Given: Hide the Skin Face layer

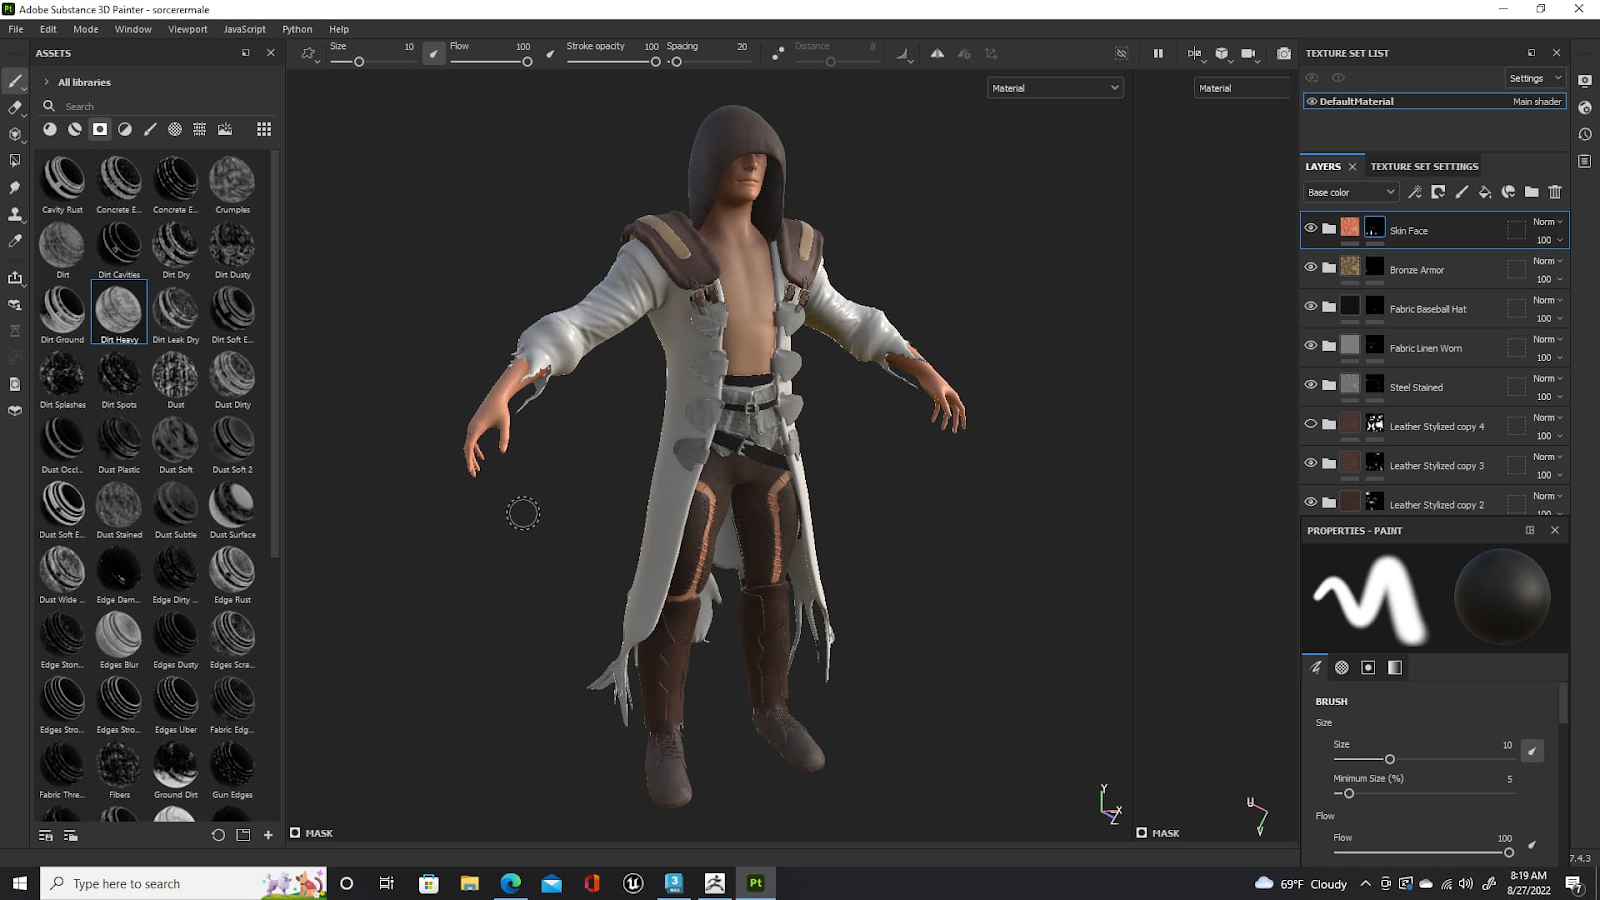Looking at the screenshot, I should (1310, 228).
